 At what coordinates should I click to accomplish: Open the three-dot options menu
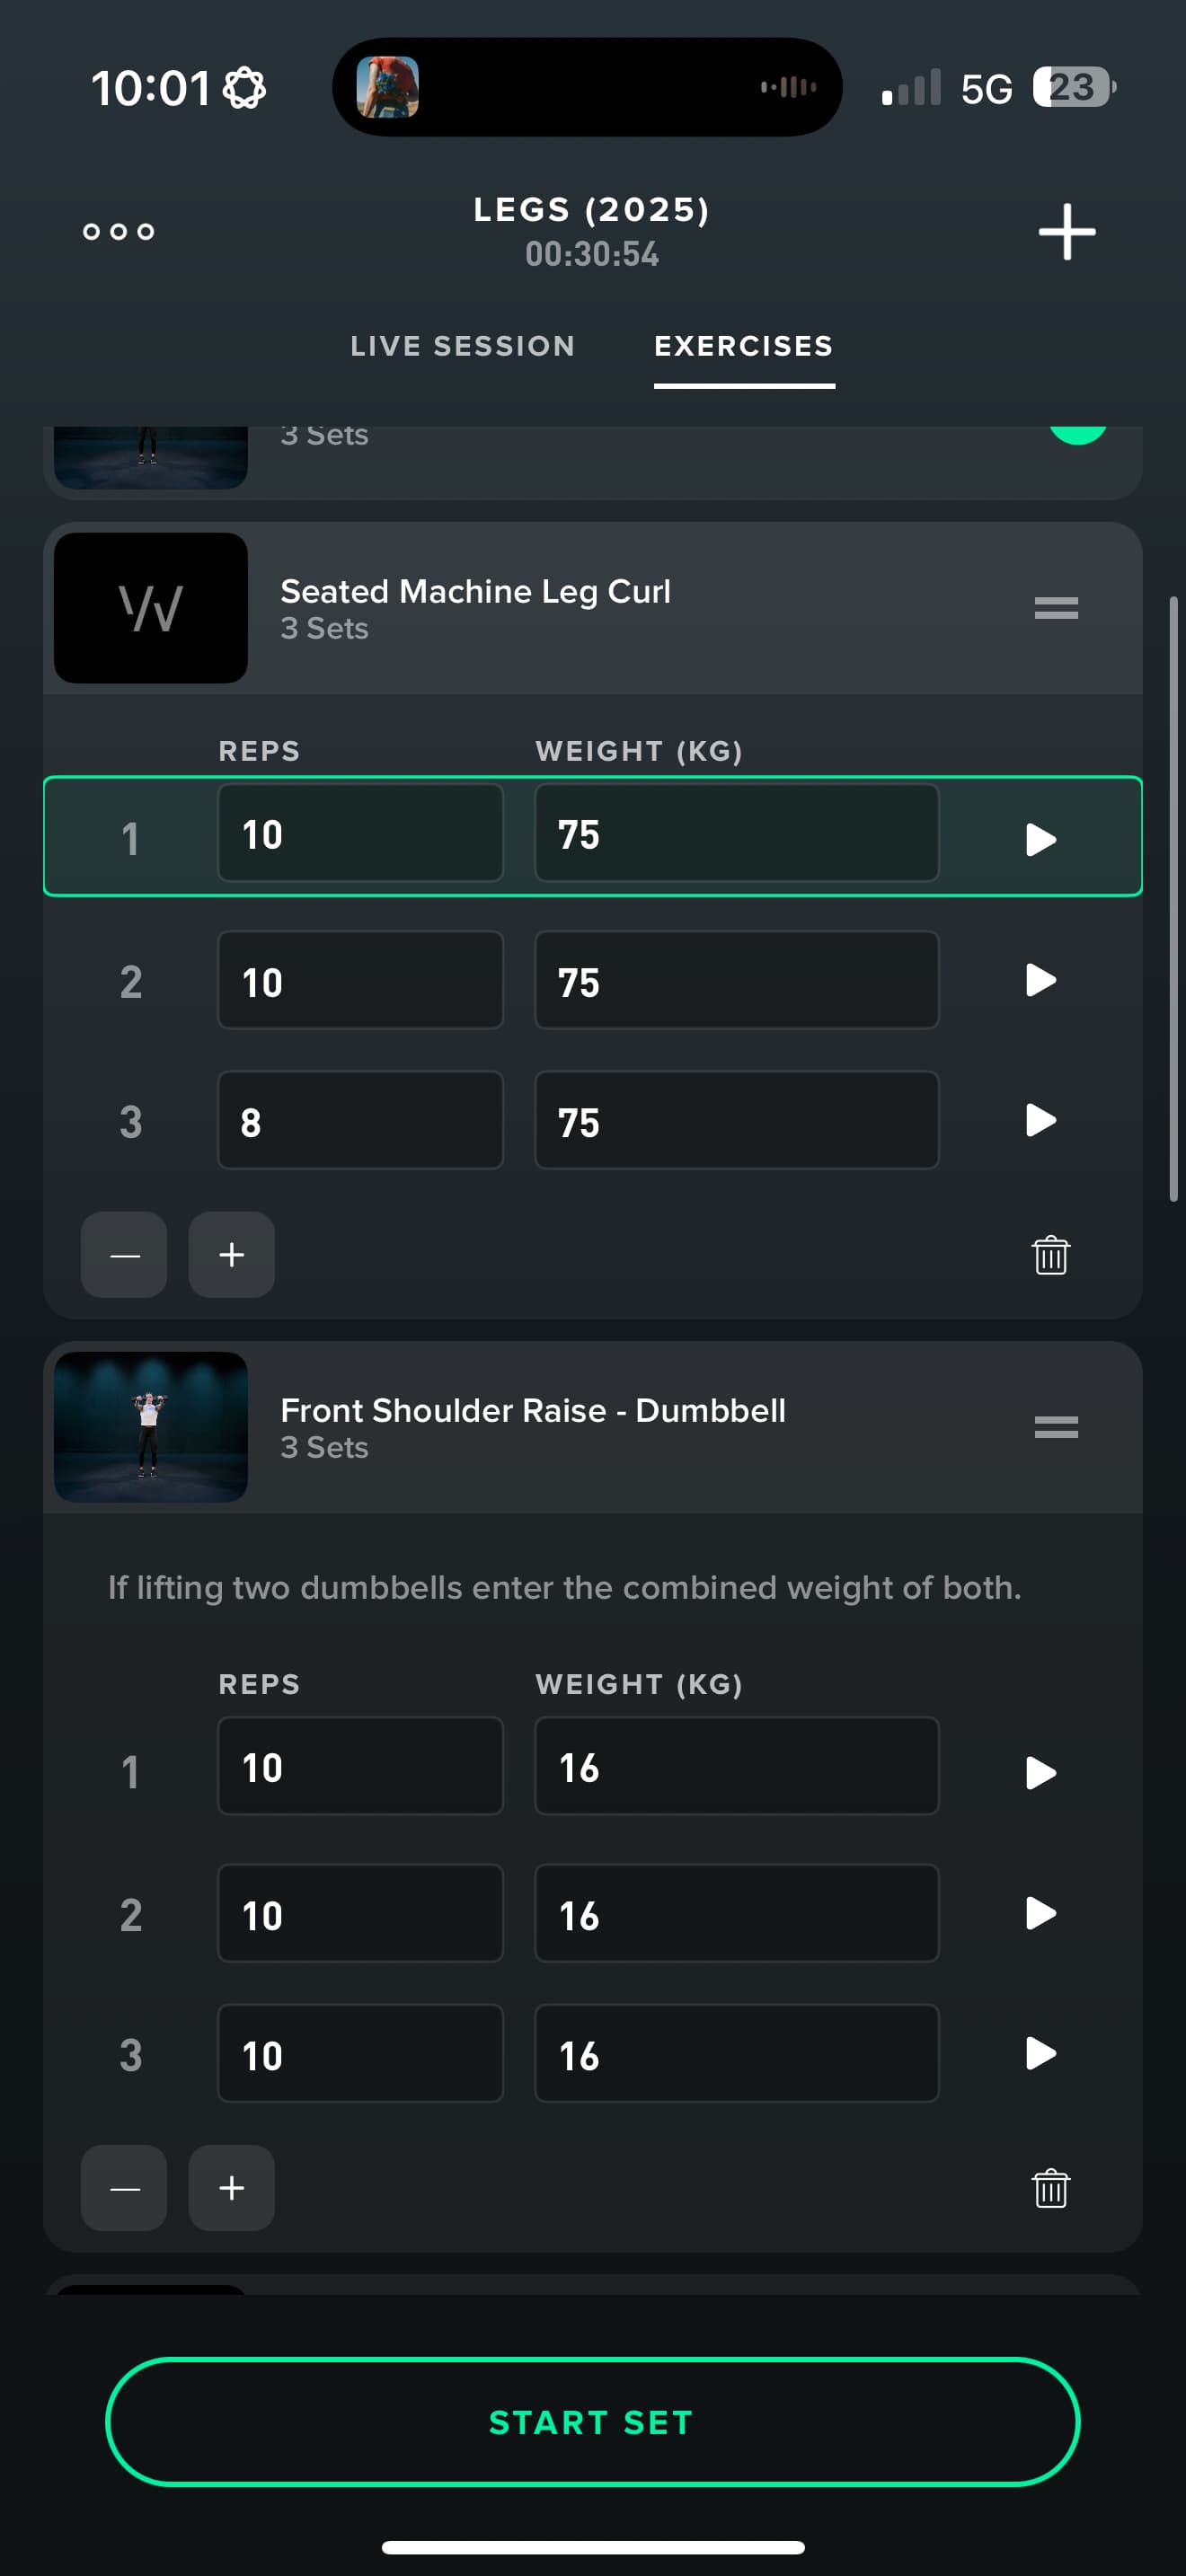[x=118, y=231]
